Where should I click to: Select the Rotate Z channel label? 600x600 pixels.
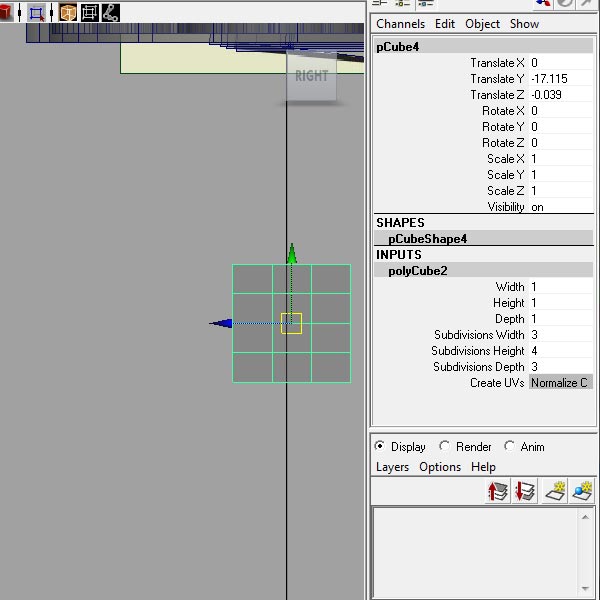pyautogui.click(x=503, y=143)
